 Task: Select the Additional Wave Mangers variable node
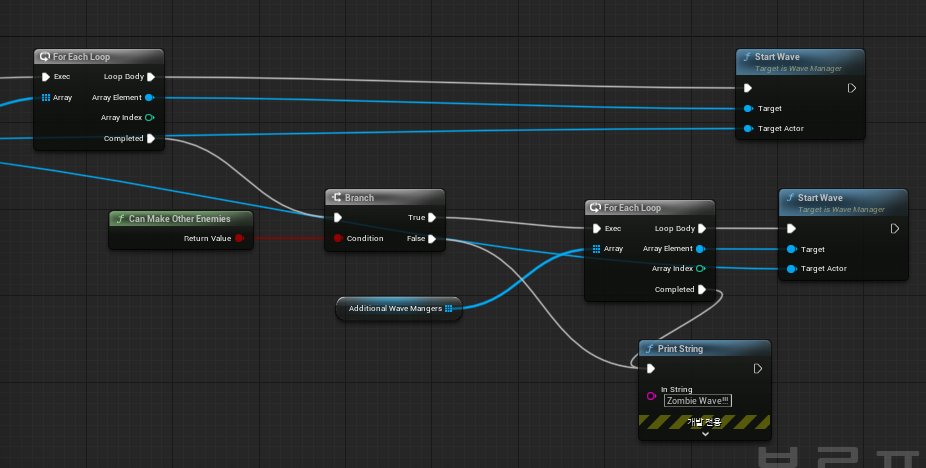click(x=399, y=308)
